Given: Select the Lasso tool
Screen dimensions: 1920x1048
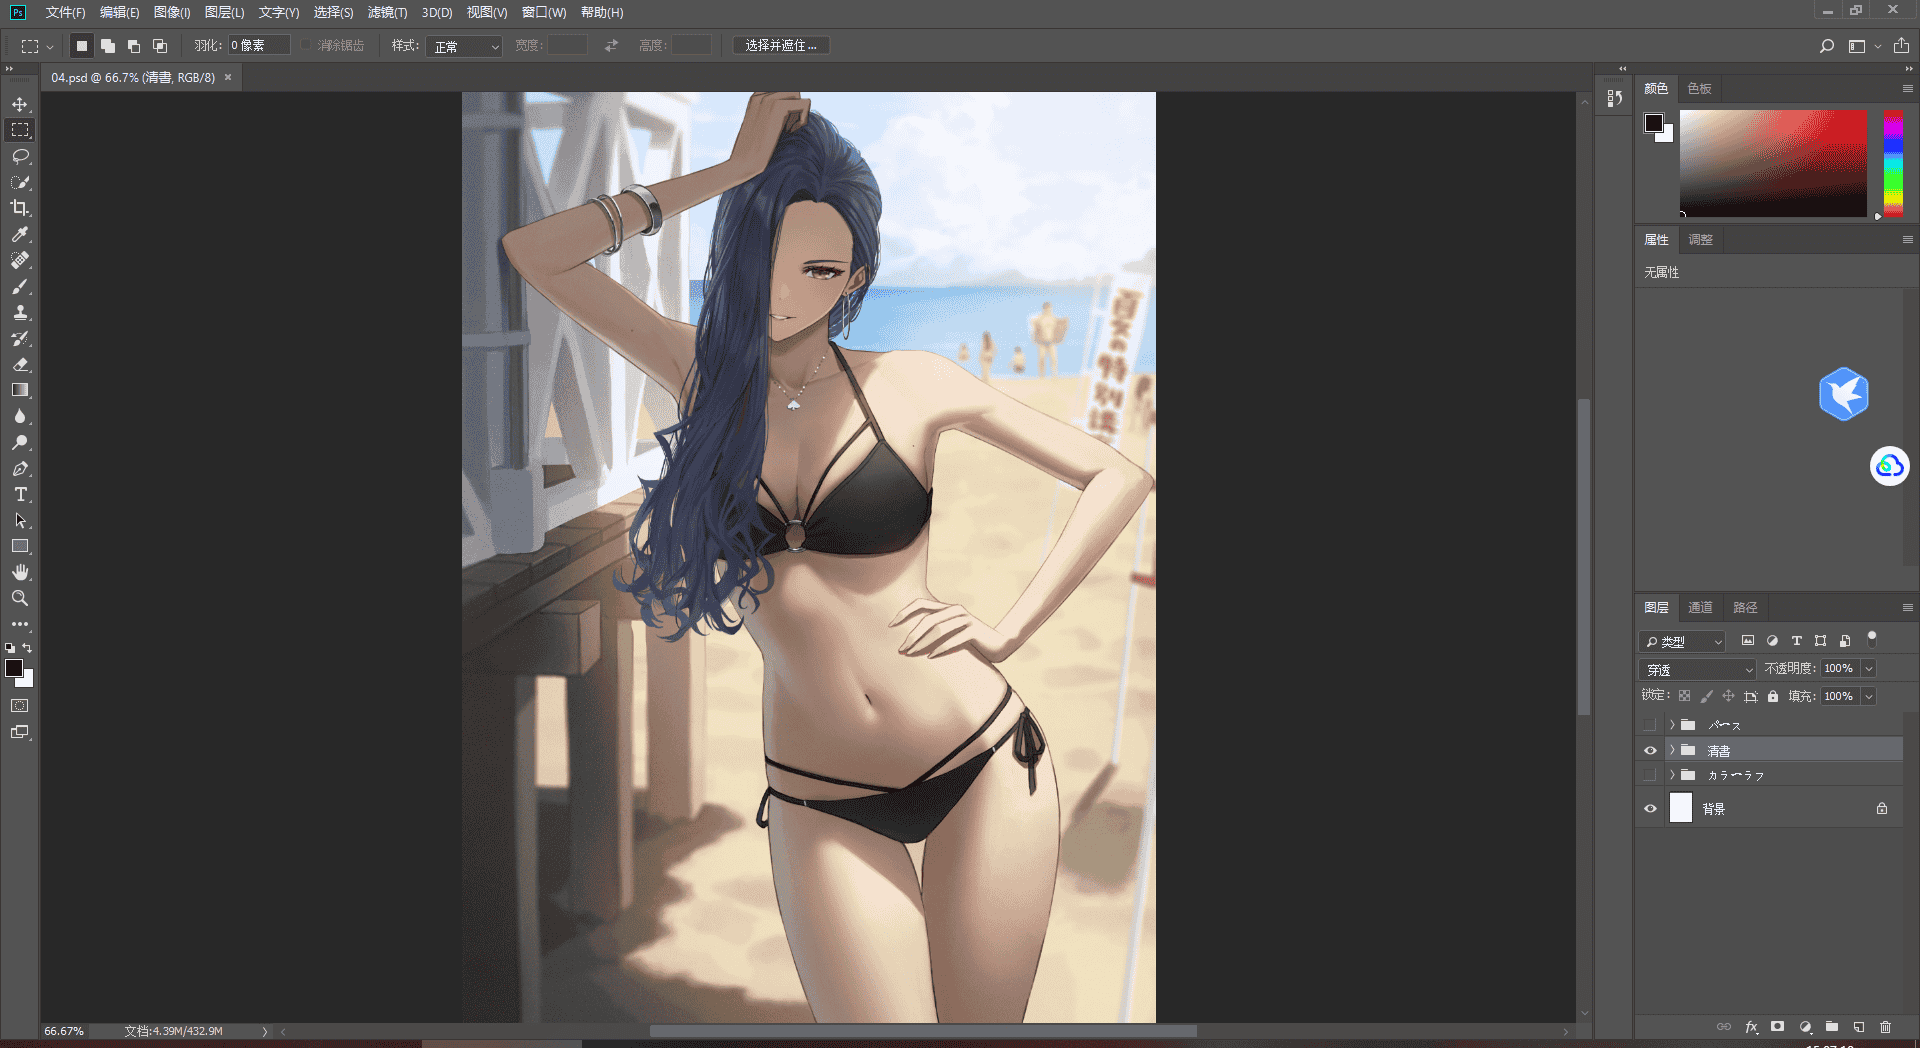Looking at the screenshot, I should point(20,156).
